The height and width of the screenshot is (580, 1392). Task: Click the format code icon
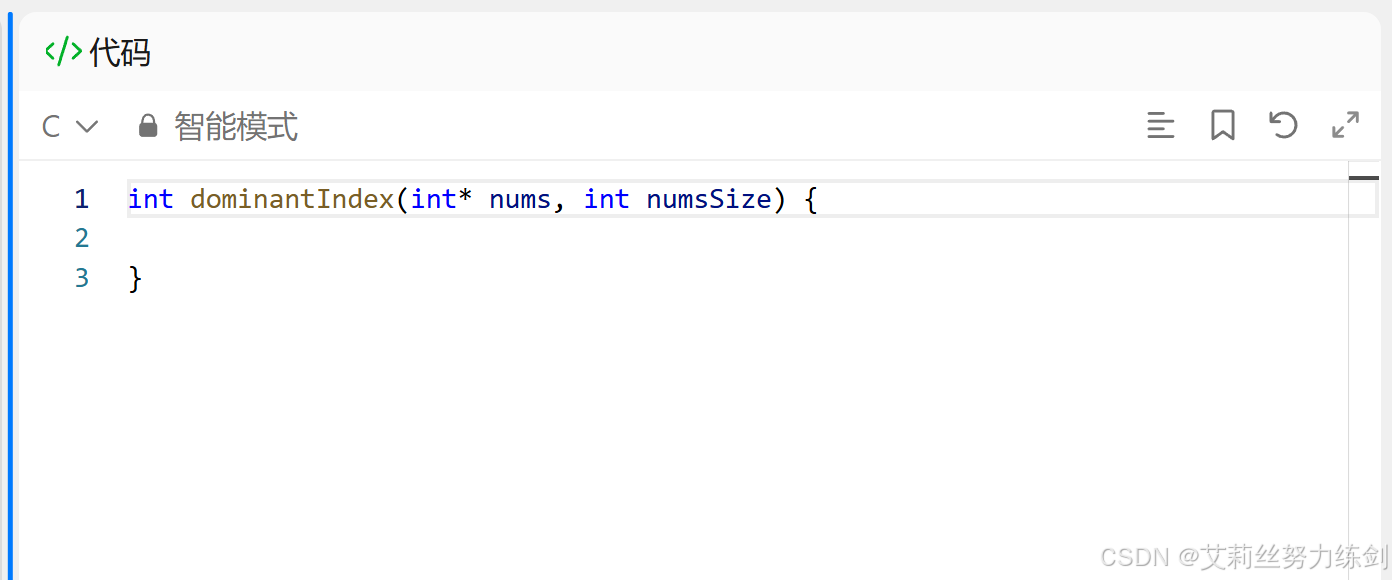point(1160,126)
